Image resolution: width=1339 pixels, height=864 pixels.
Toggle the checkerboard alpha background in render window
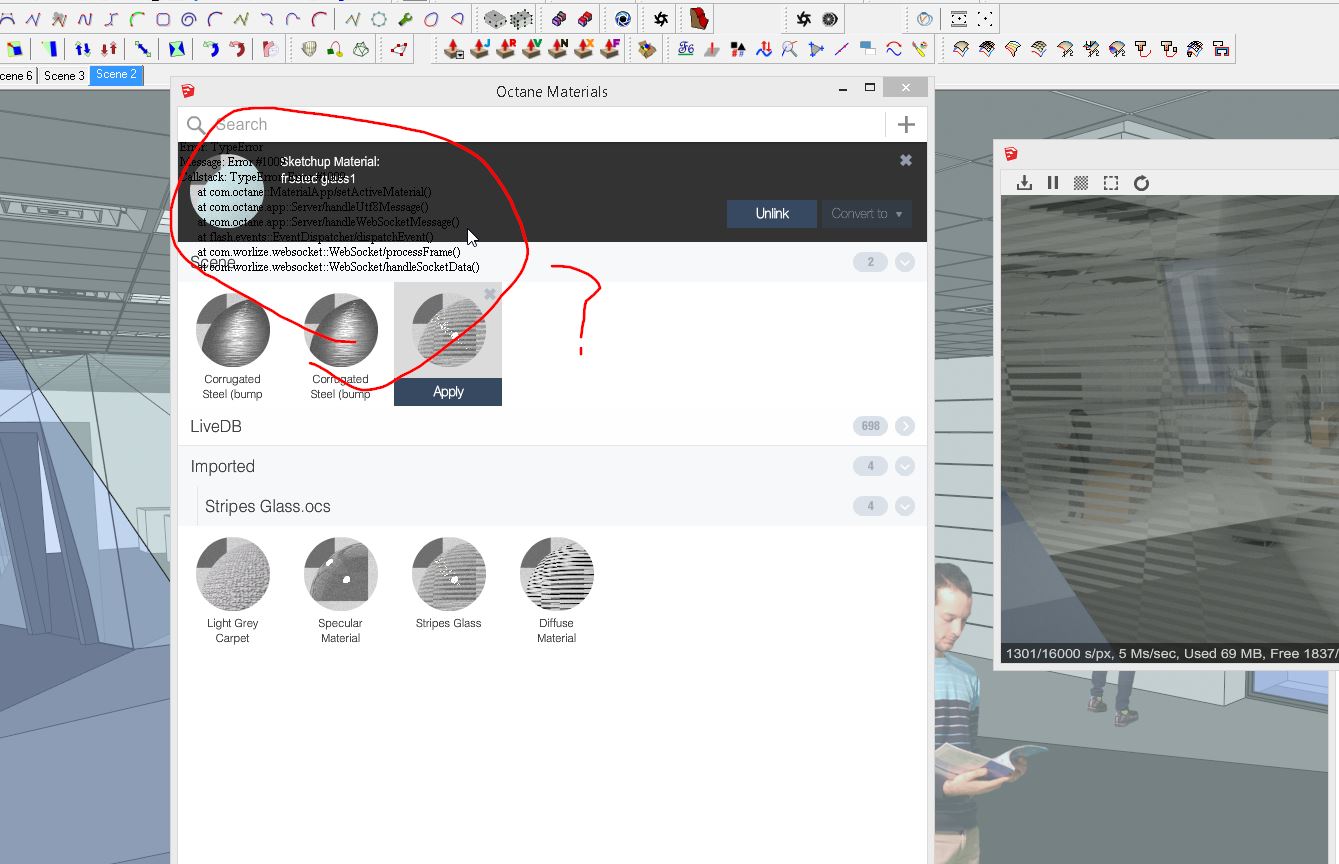click(1081, 183)
